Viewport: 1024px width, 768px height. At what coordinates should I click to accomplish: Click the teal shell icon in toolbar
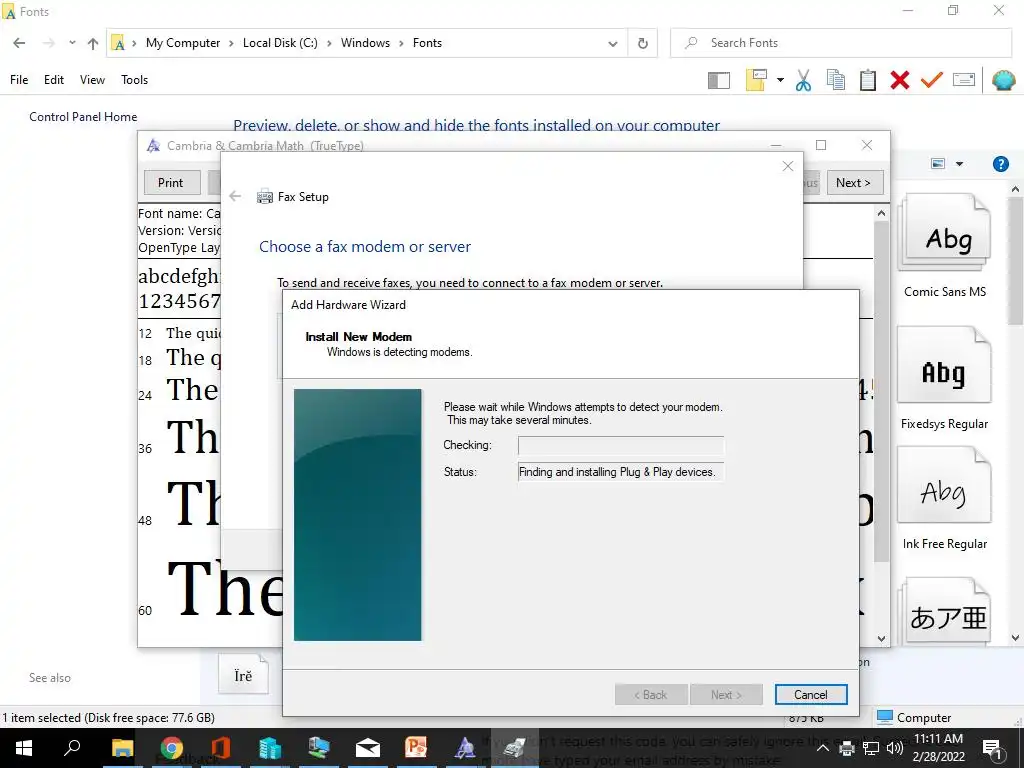[x=1003, y=80]
